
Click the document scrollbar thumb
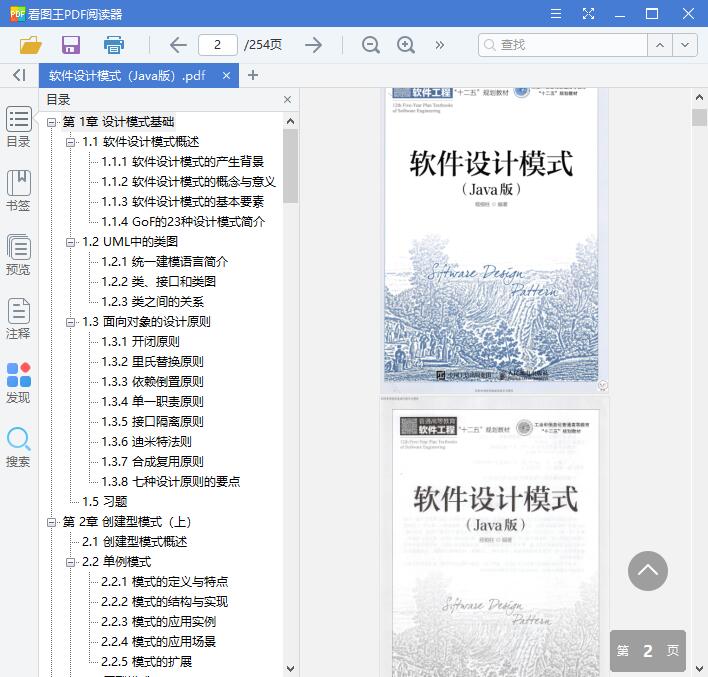click(699, 117)
